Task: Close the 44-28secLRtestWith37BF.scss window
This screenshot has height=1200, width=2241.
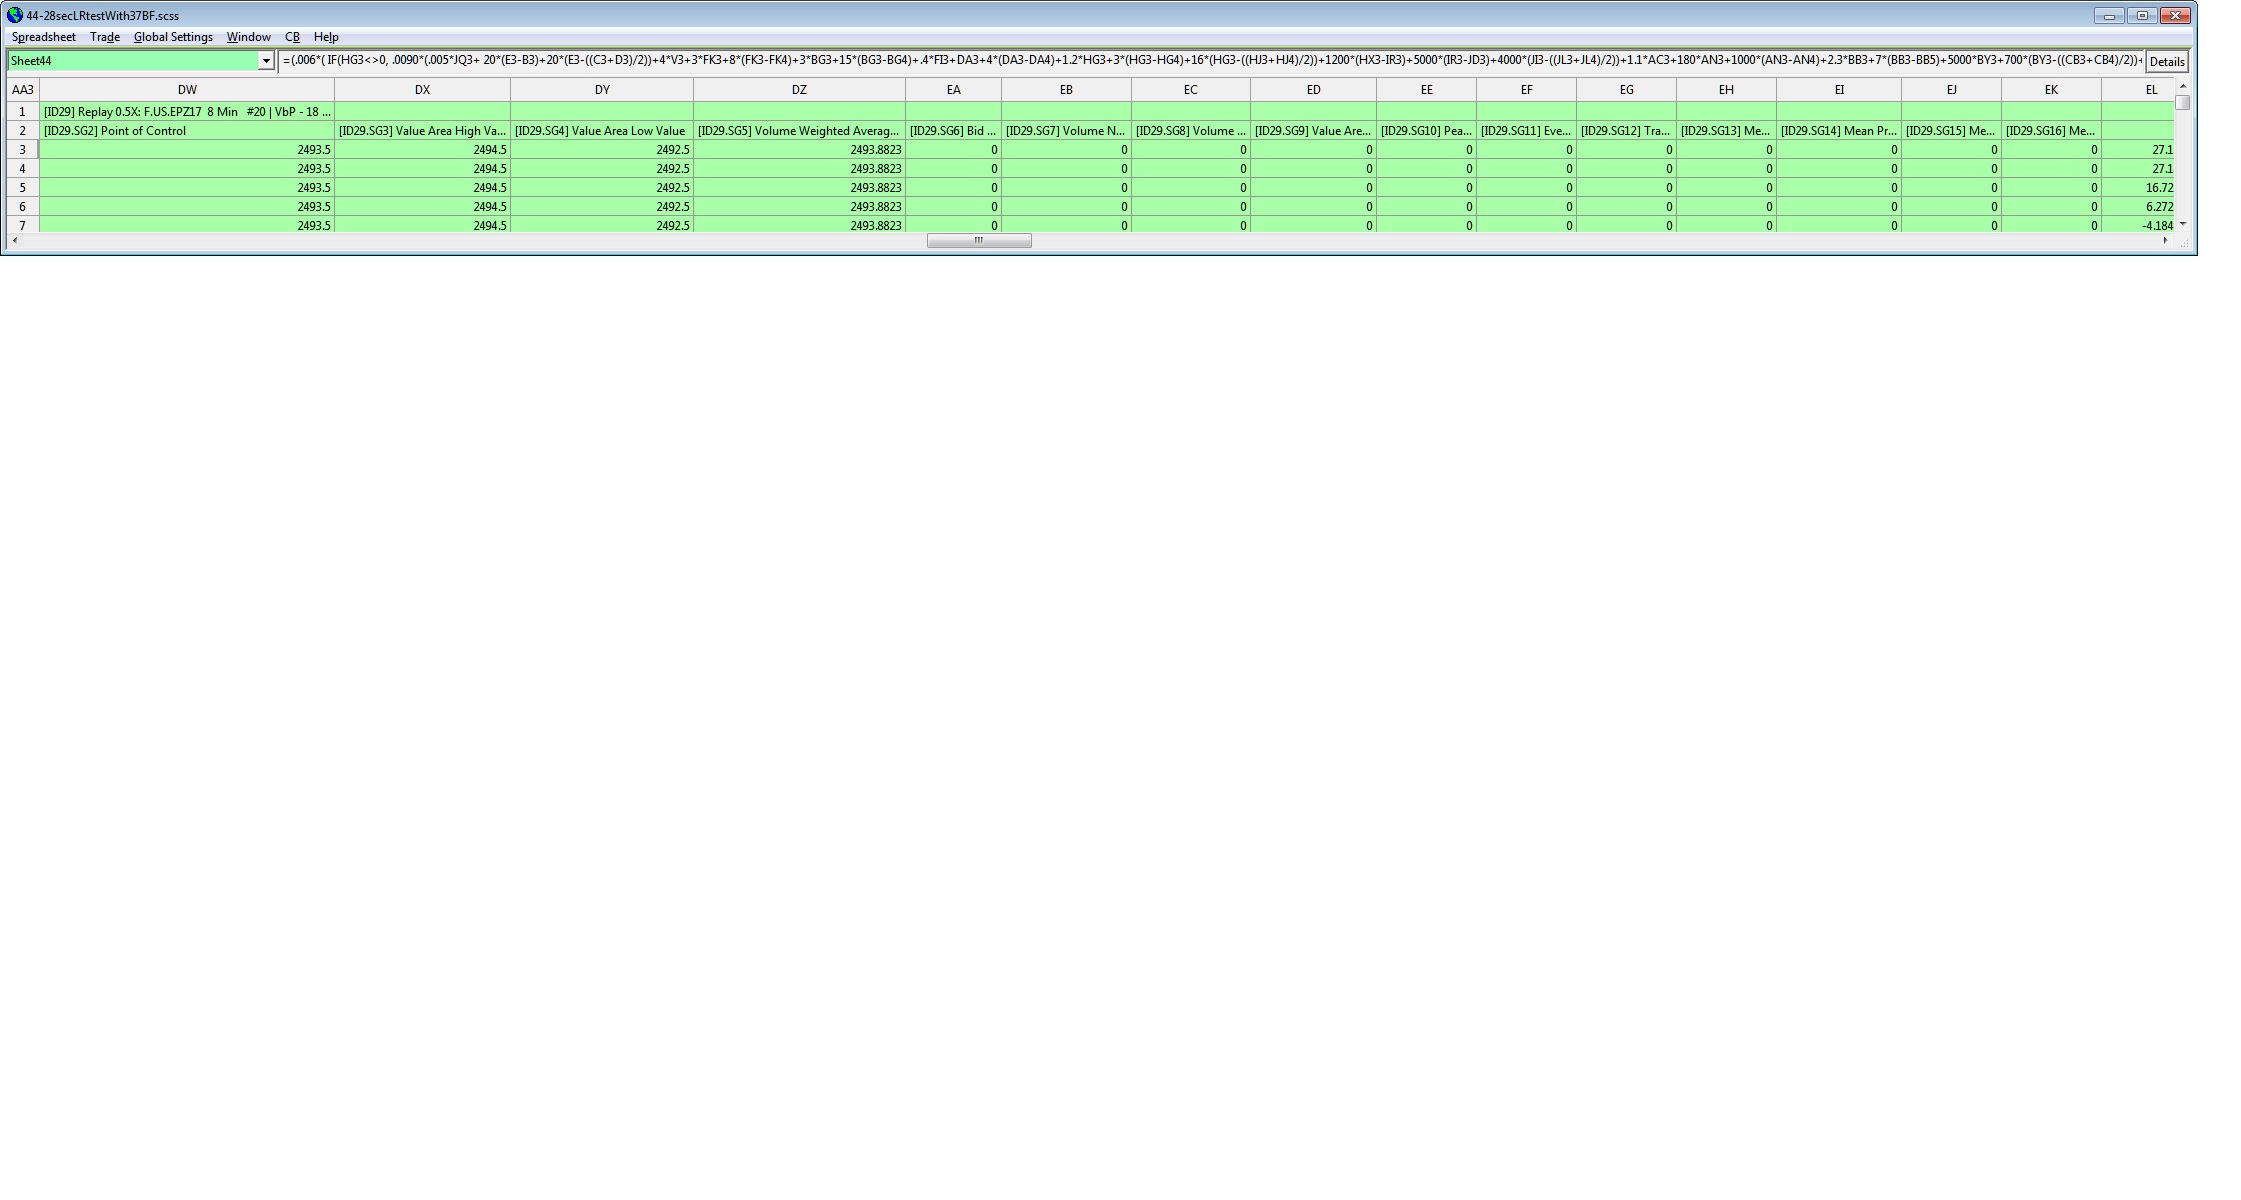Action: point(2175,15)
